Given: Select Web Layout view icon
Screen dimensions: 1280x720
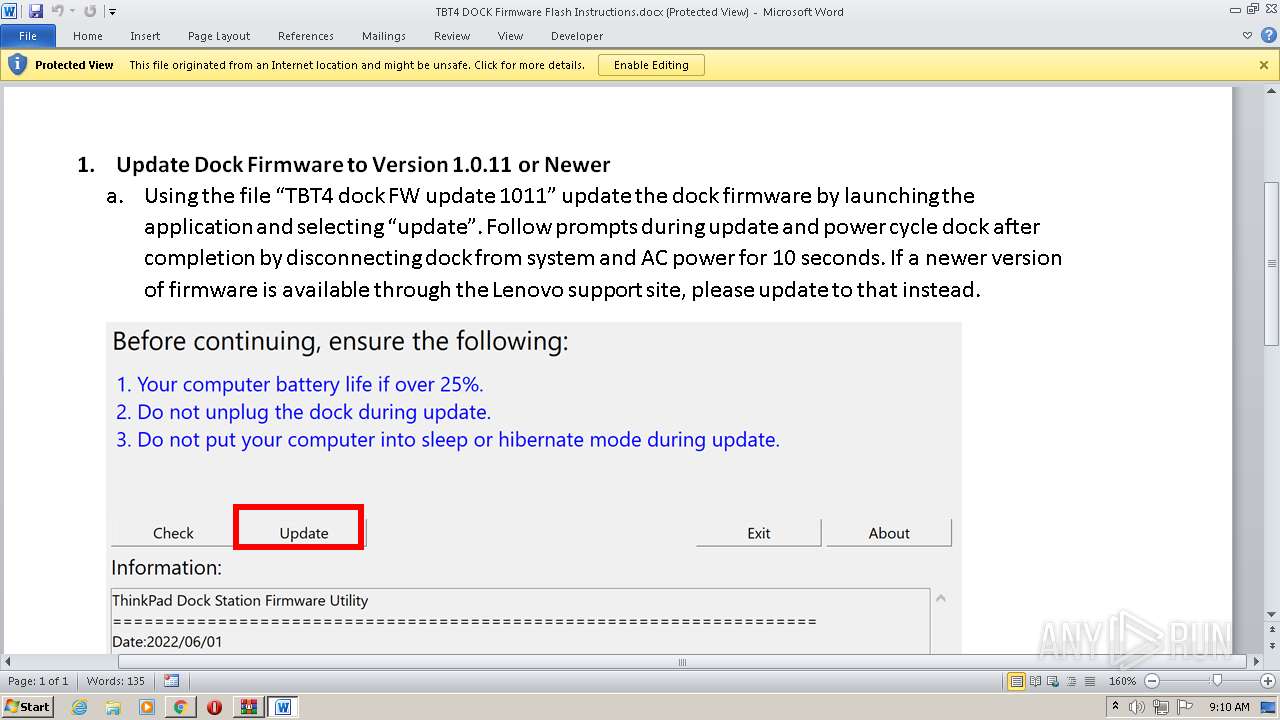Looking at the screenshot, I should tap(1051, 681).
